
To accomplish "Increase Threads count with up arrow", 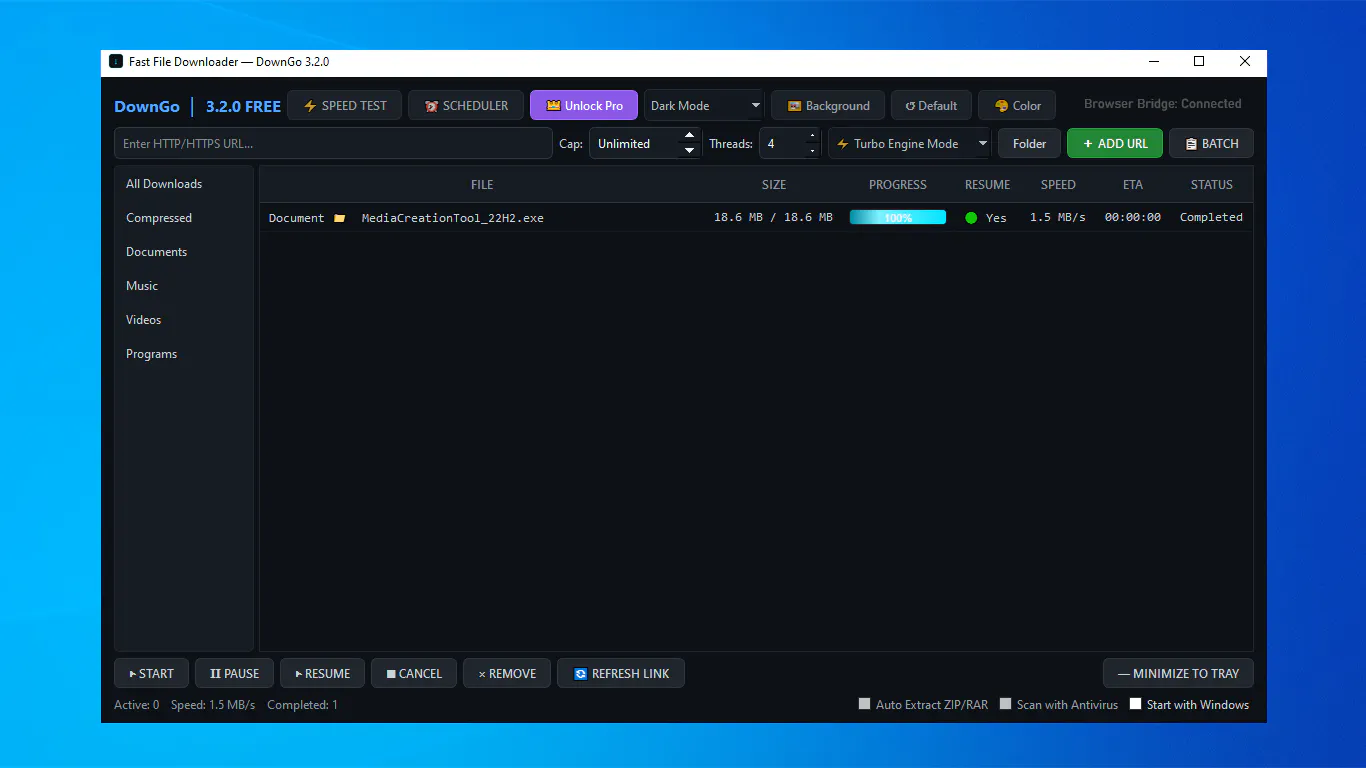I will click(812, 136).
